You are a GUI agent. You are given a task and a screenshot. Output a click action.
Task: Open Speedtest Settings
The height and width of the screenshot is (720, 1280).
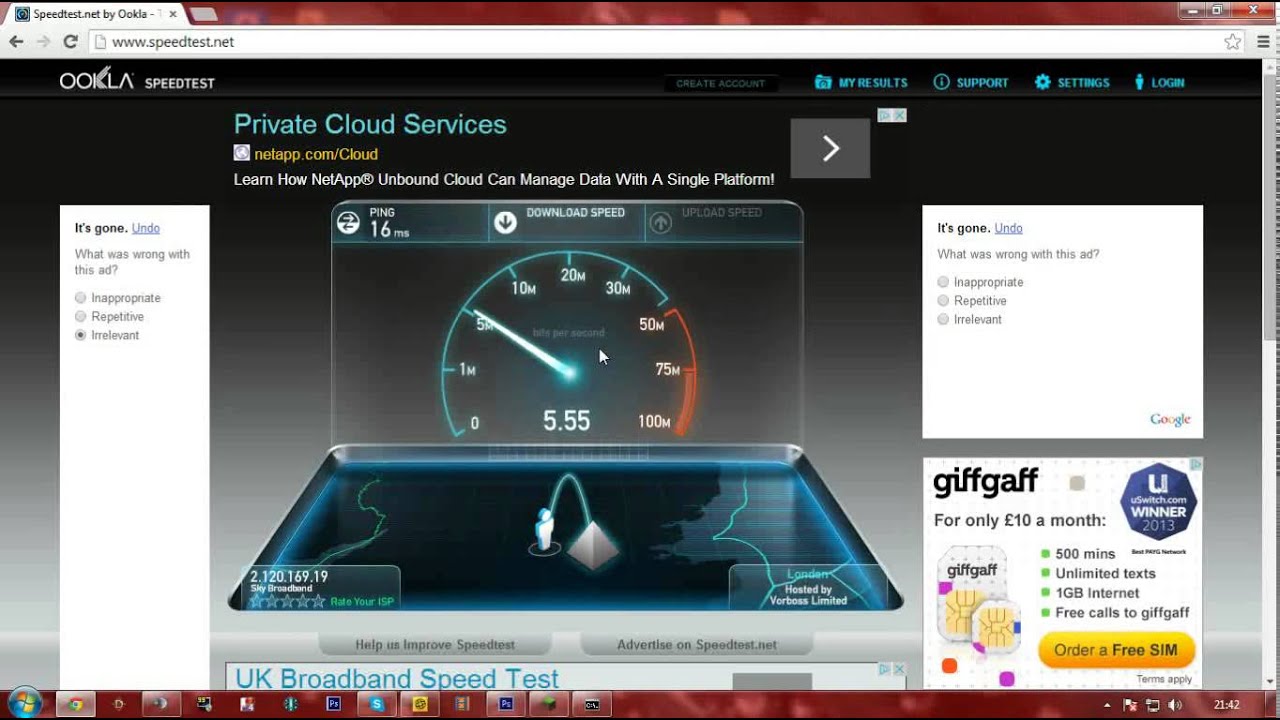point(1072,83)
